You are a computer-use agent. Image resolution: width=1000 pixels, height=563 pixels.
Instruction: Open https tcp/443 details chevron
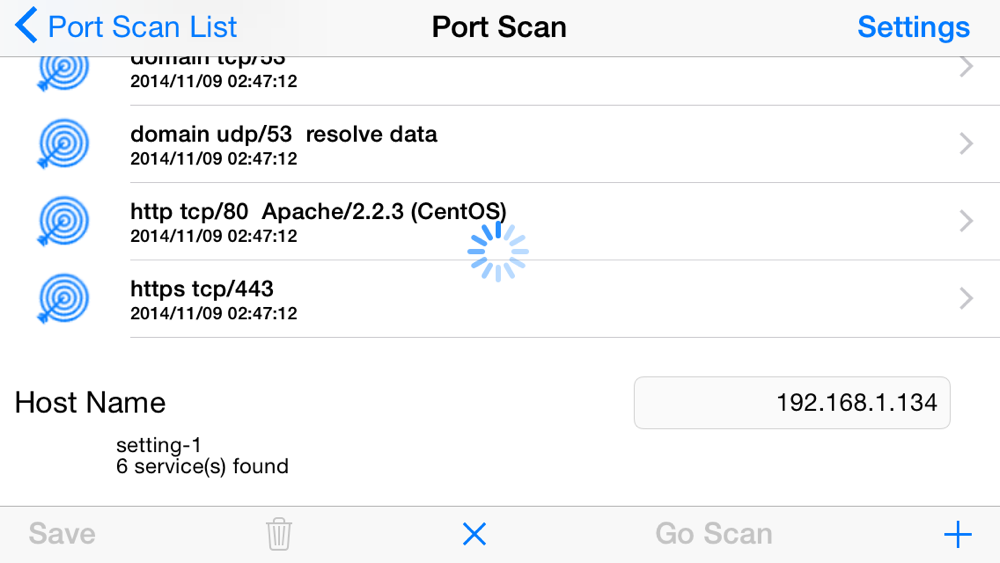click(966, 298)
